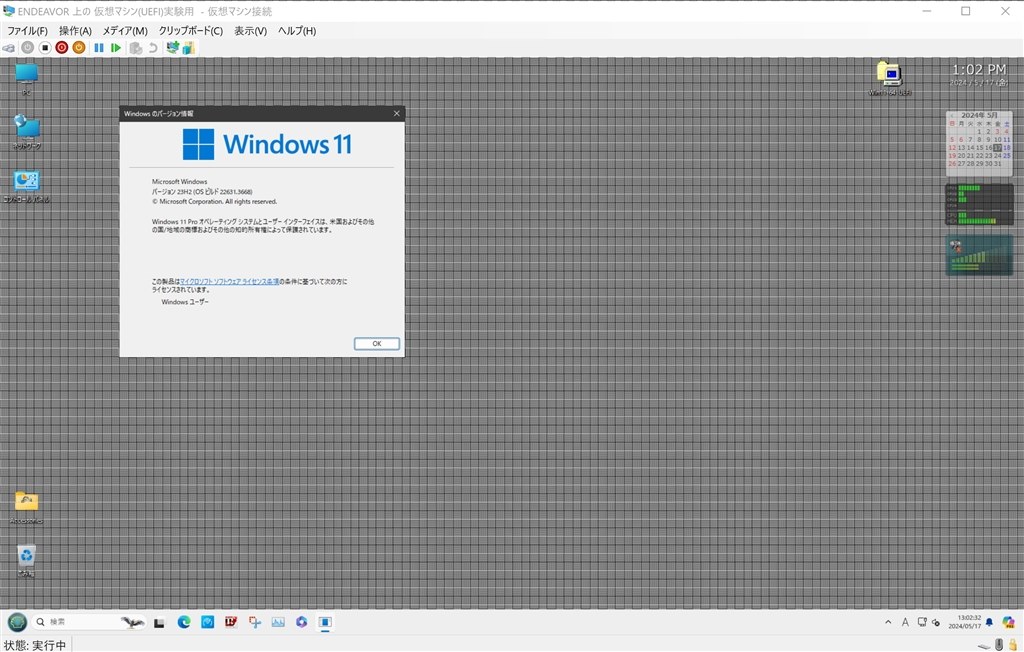Click the guest Start button on the taskbar
1024x652 pixels.
coord(17,622)
